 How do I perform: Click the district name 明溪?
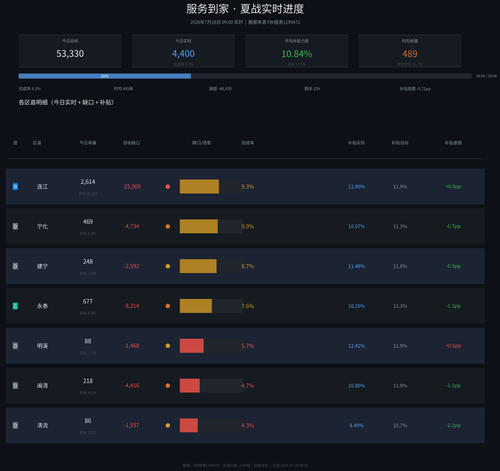[42, 346]
